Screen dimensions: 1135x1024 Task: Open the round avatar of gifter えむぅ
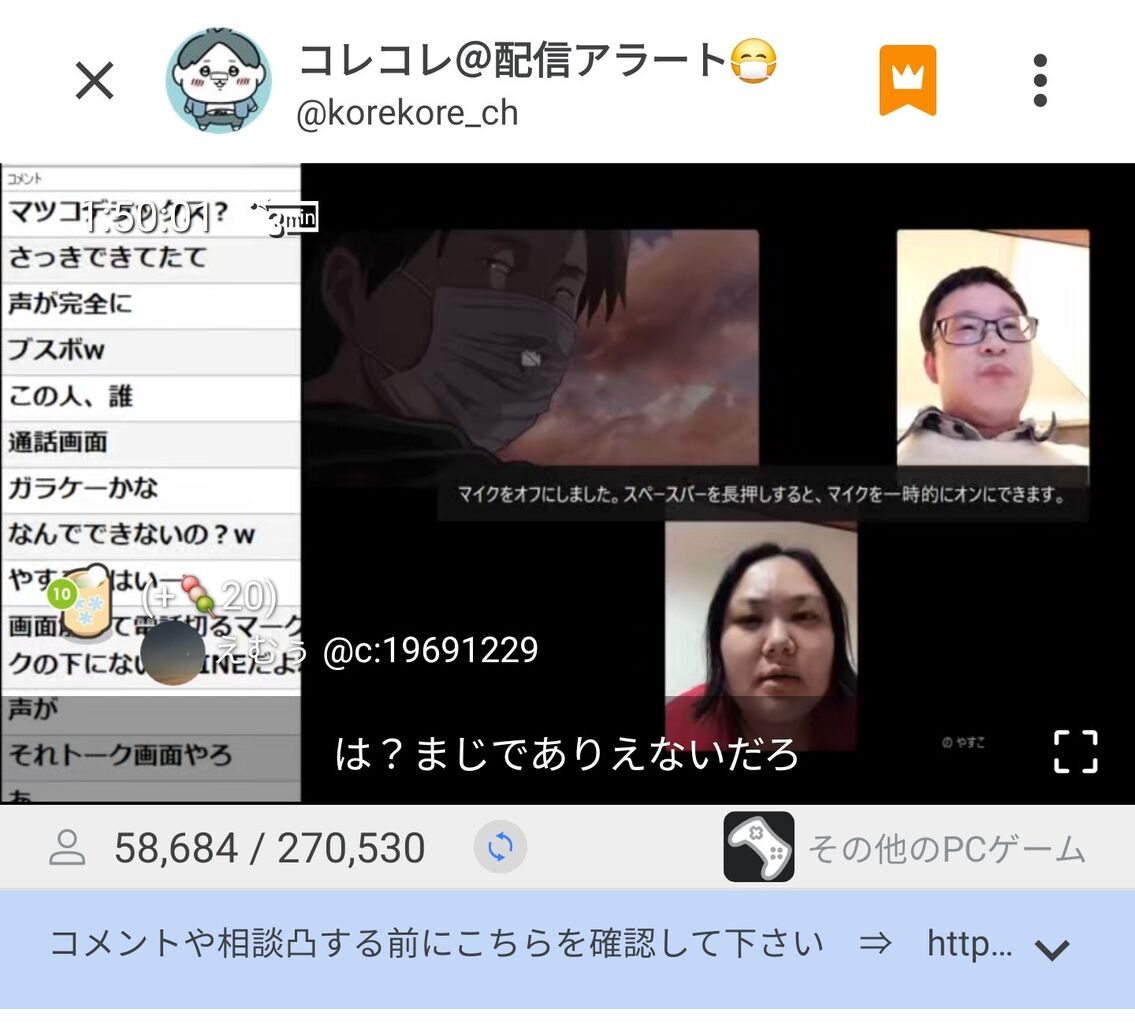172,653
